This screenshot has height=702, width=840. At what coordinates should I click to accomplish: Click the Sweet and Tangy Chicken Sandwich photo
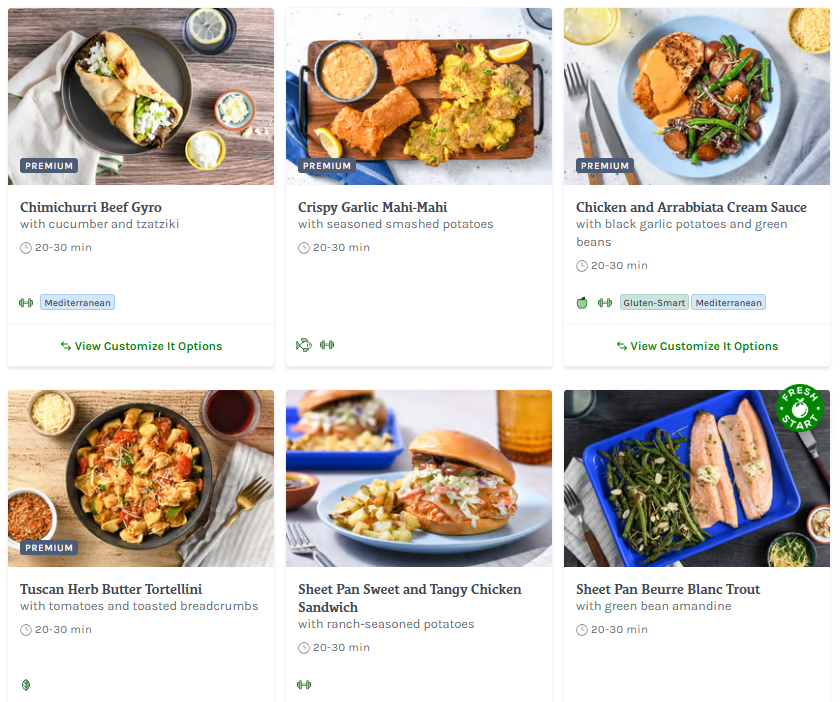419,478
